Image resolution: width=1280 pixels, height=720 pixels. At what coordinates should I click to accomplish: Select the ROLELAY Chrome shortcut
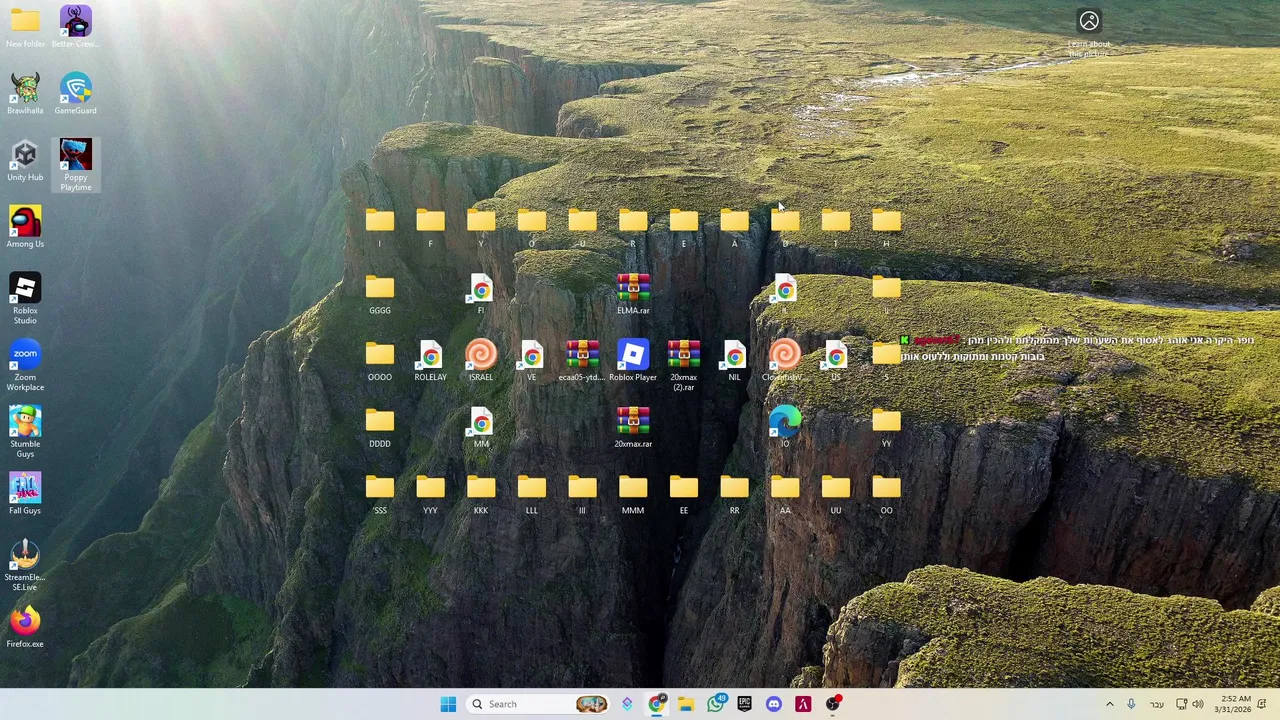[430, 360]
